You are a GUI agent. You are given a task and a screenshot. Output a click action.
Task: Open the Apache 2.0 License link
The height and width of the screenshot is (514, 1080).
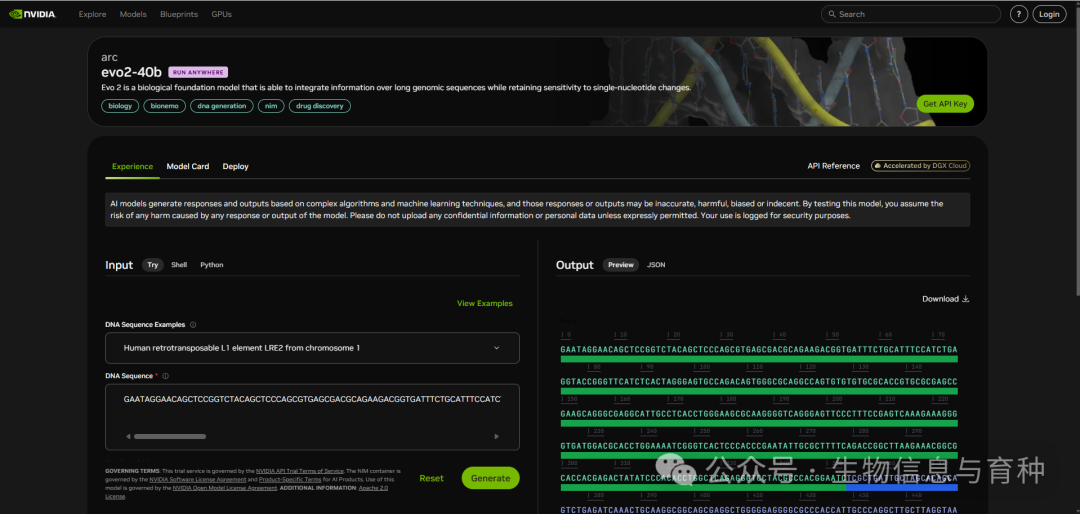coord(373,488)
